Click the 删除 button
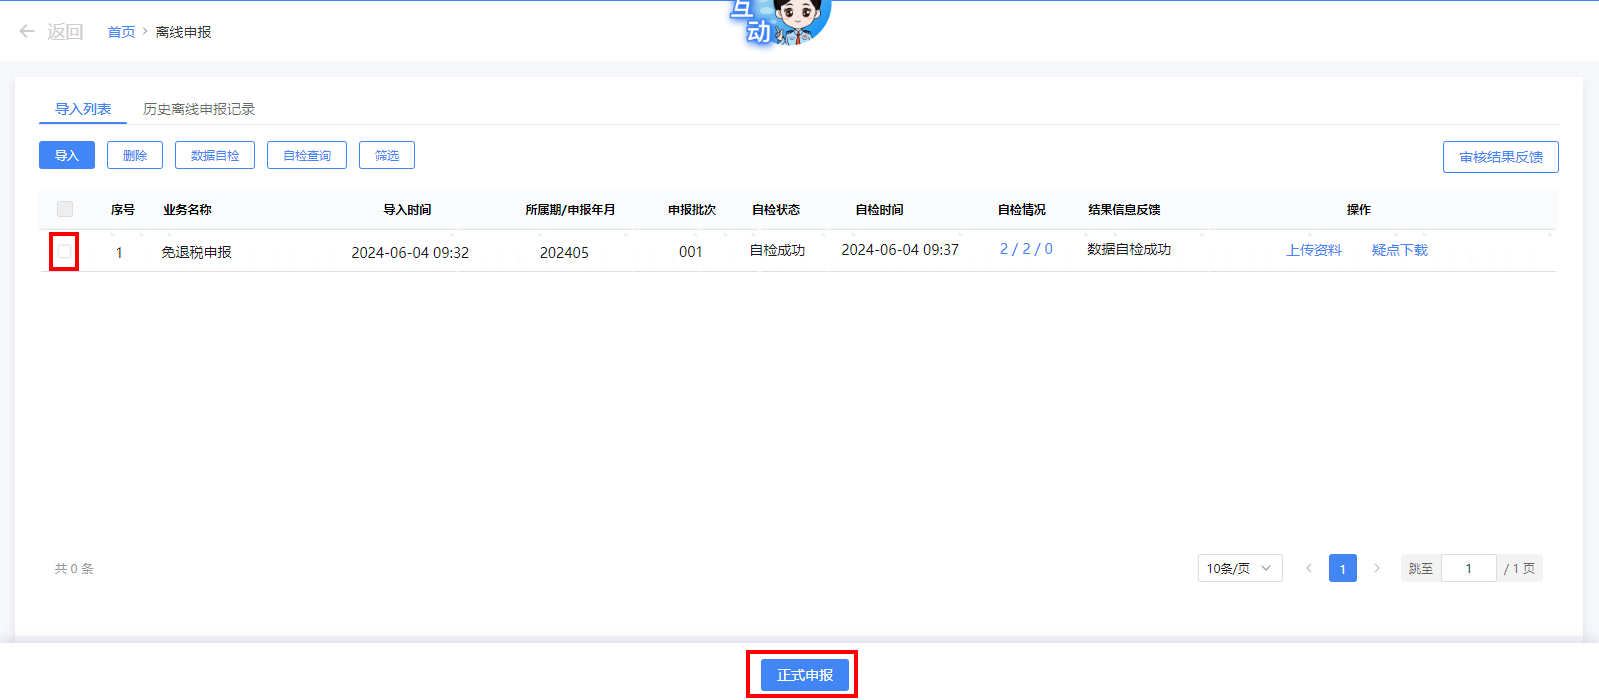Viewport: 1599px width, 700px height. coord(135,155)
